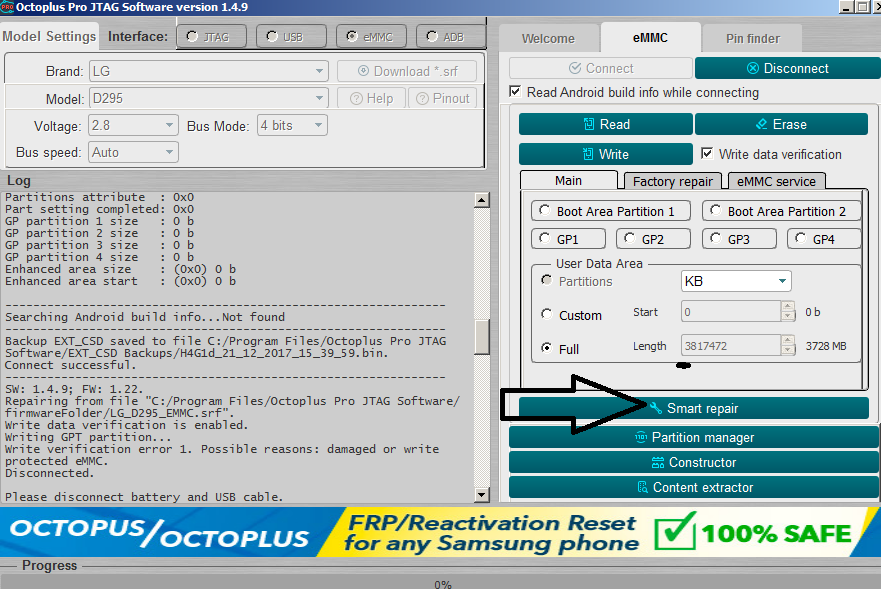
Task: Click the question mark icon on Help
Action: (356, 98)
